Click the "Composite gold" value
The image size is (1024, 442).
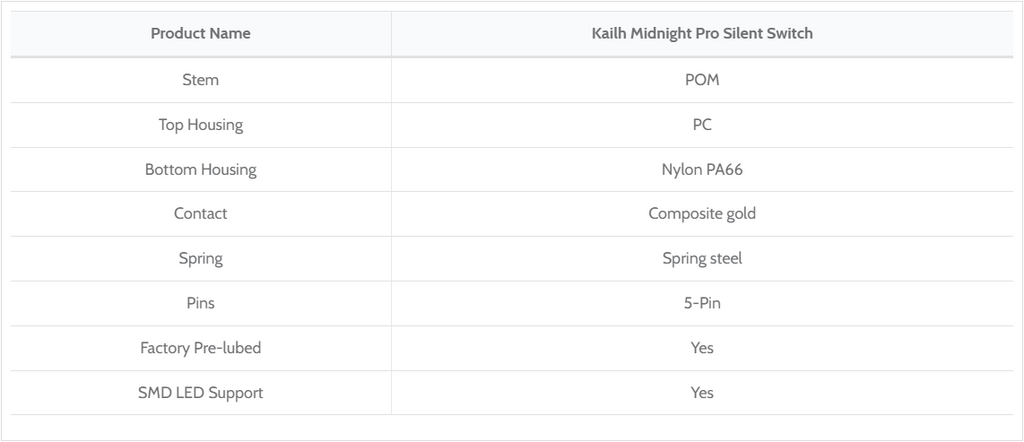pyautogui.click(x=702, y=214)
